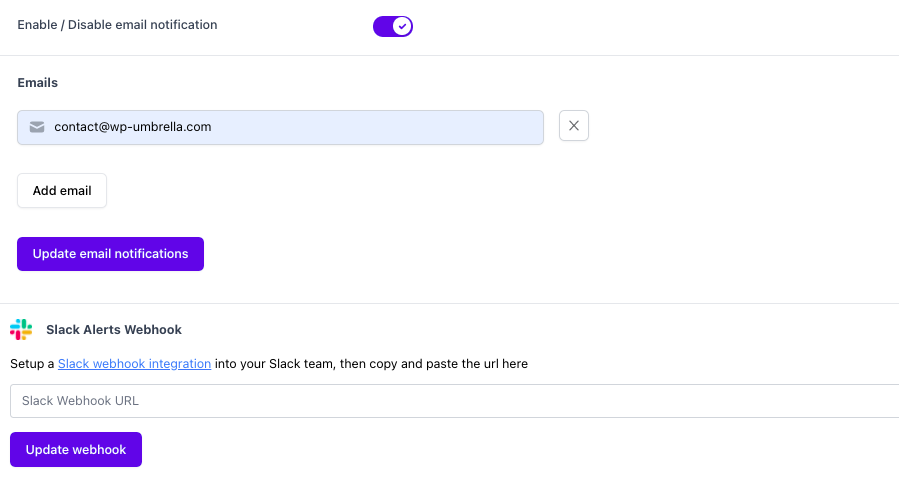Viewport: 899px width, 478px height.
Task: Click the 'into your Slack team' instruction text
Action: (x=275, y=364)
